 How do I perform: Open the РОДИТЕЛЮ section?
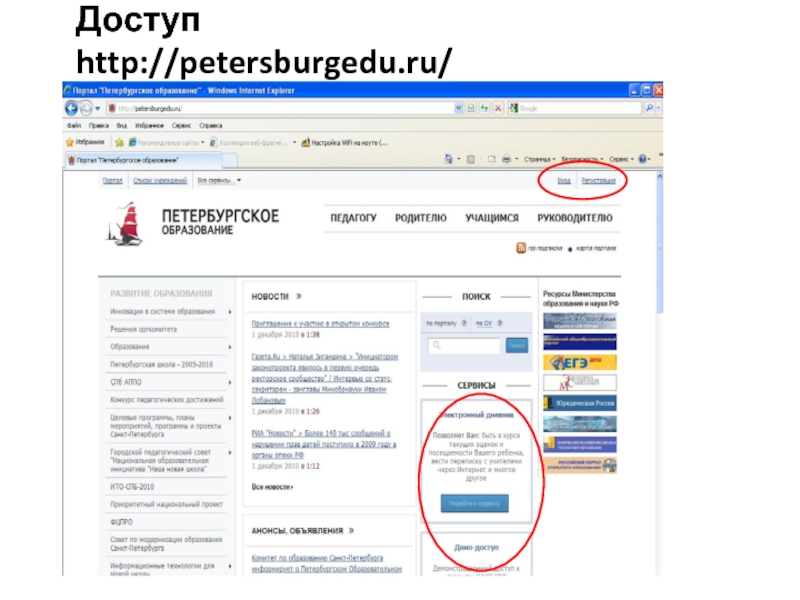tap(420, 218)
